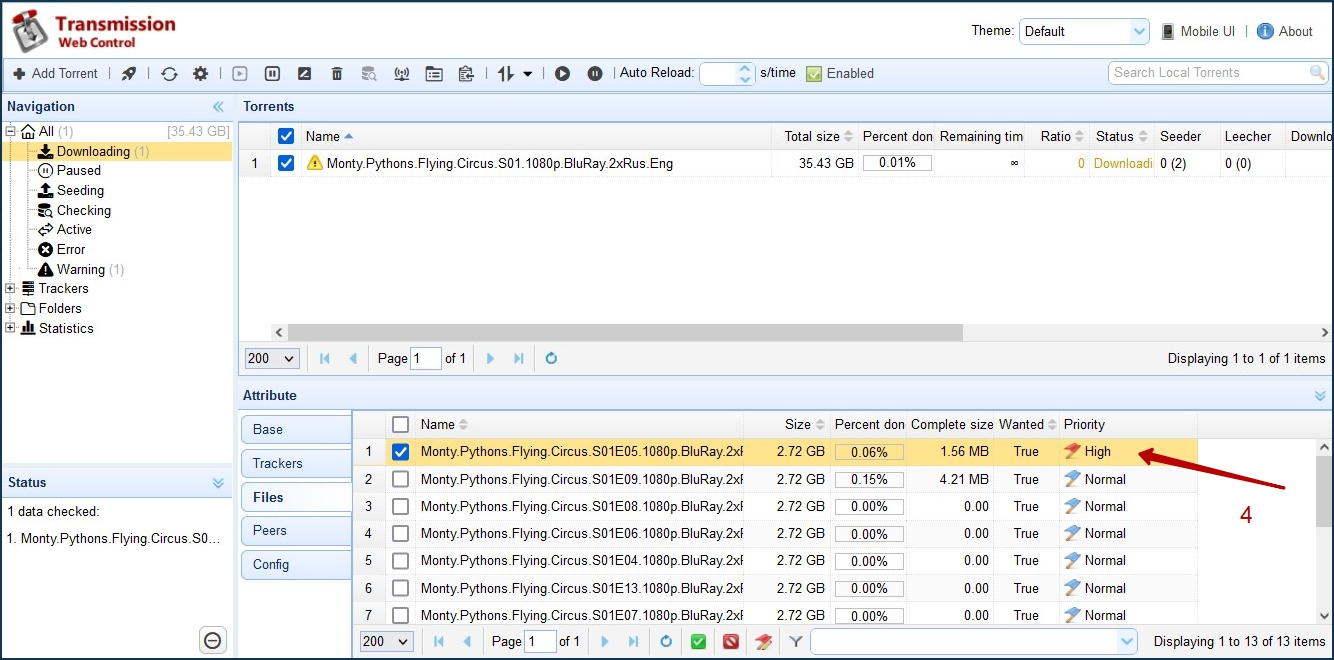Open the torrents page size 200 dropdown
Screen dimensions: 1334x660
pos(272,358)
